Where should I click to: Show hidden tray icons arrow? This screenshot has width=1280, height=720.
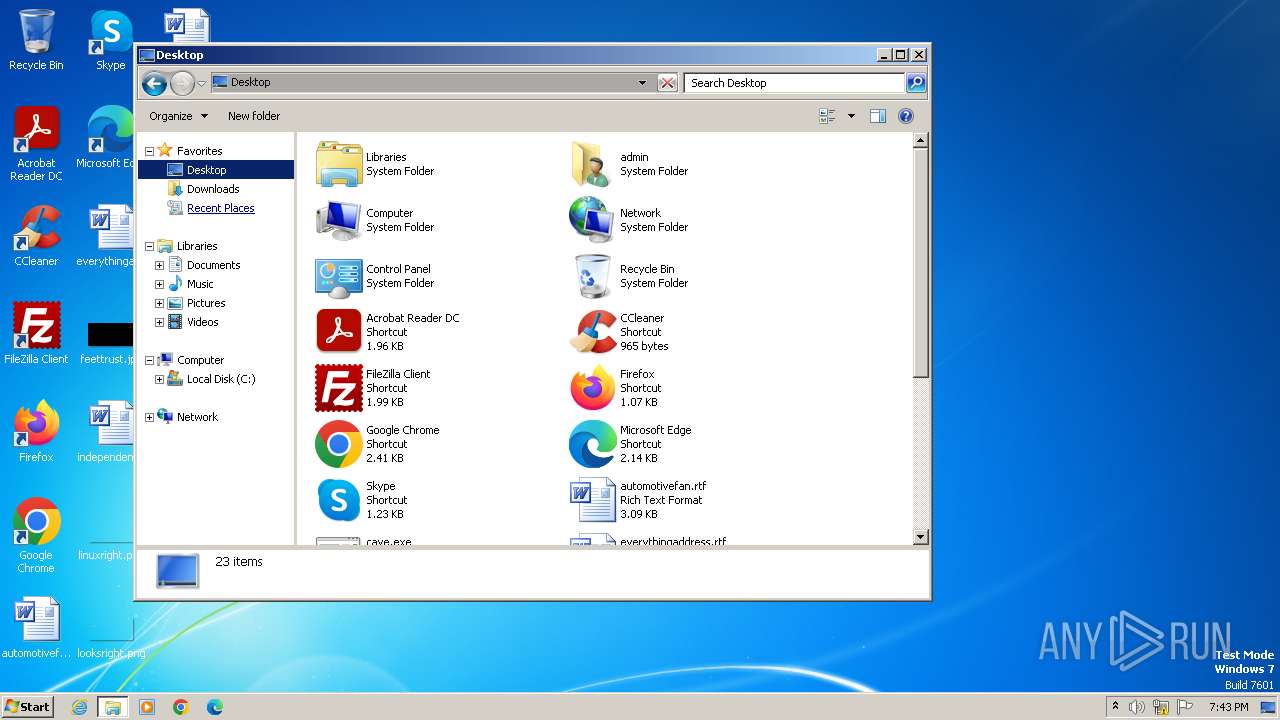point(1115,707)
